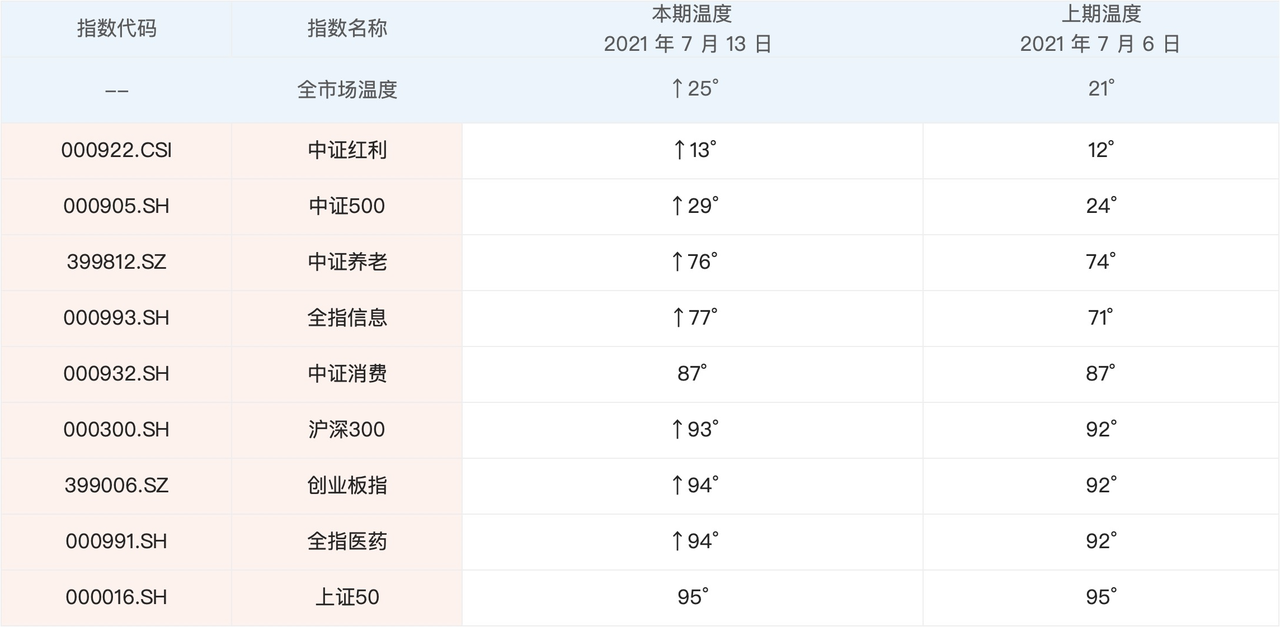
Task: Open index code 000016.SH
Action: click(x=117, y=598)
